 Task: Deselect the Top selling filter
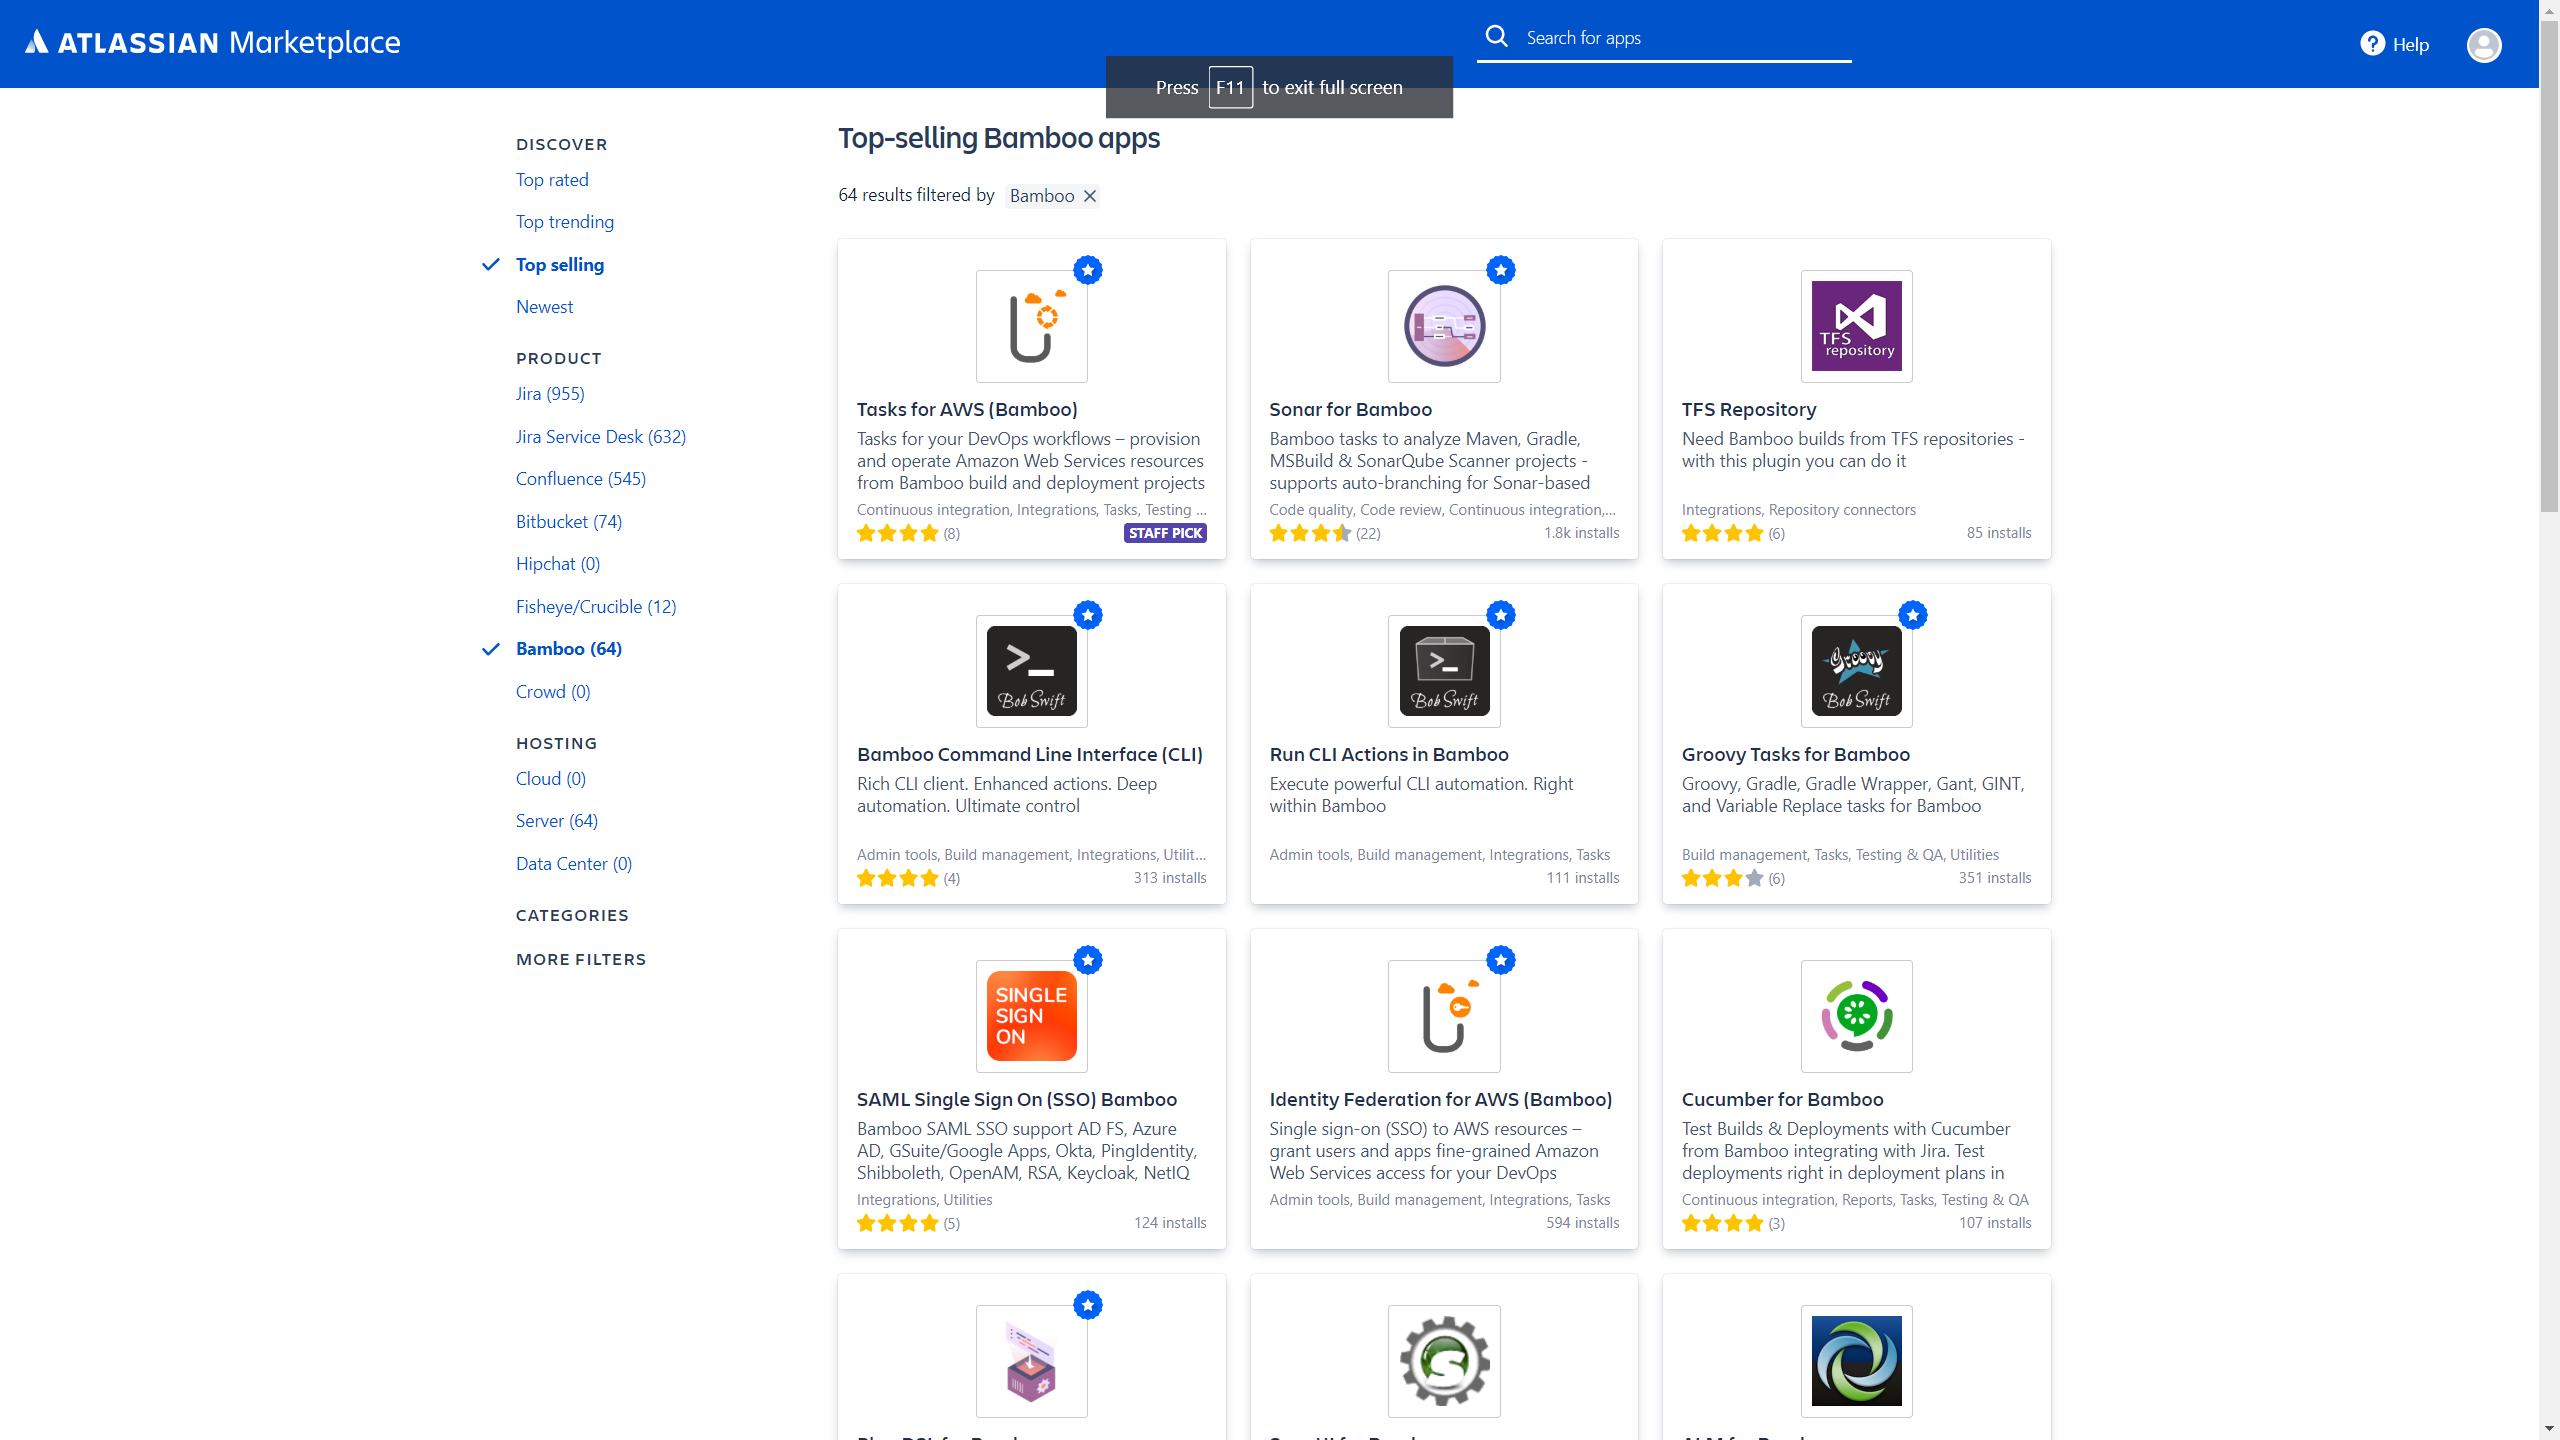[559, 265]
